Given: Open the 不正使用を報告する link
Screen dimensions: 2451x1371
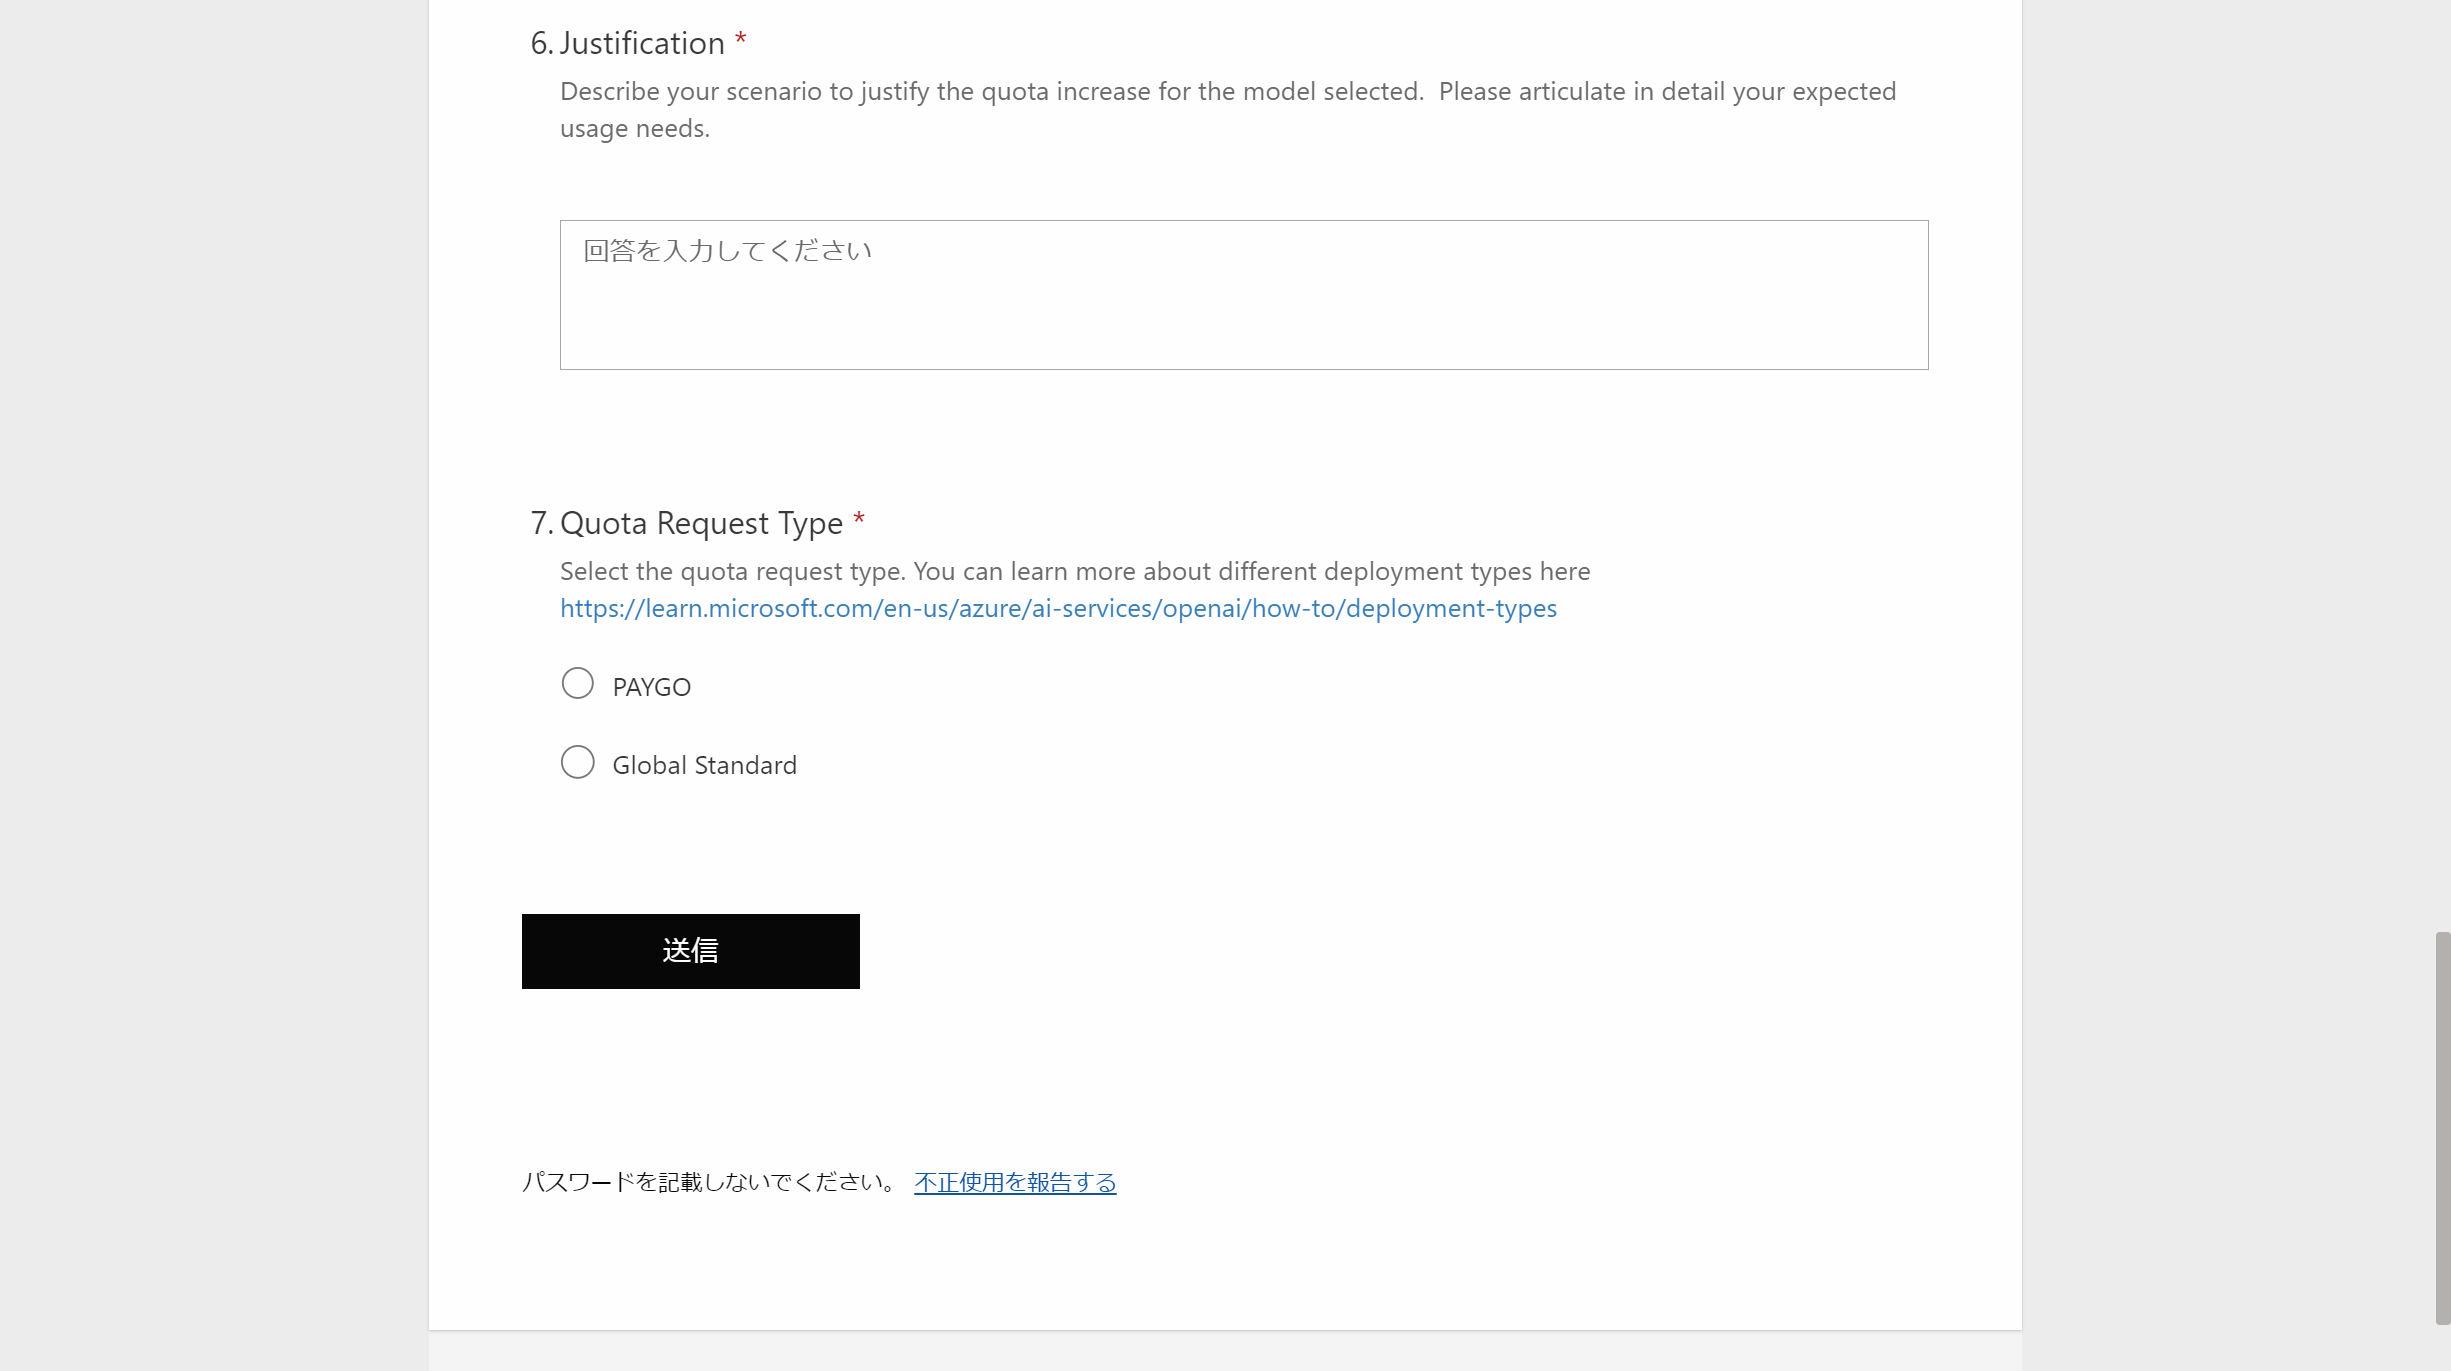Looking at the screenshot, I should pyautogui.click(x=1014, y=1182).
